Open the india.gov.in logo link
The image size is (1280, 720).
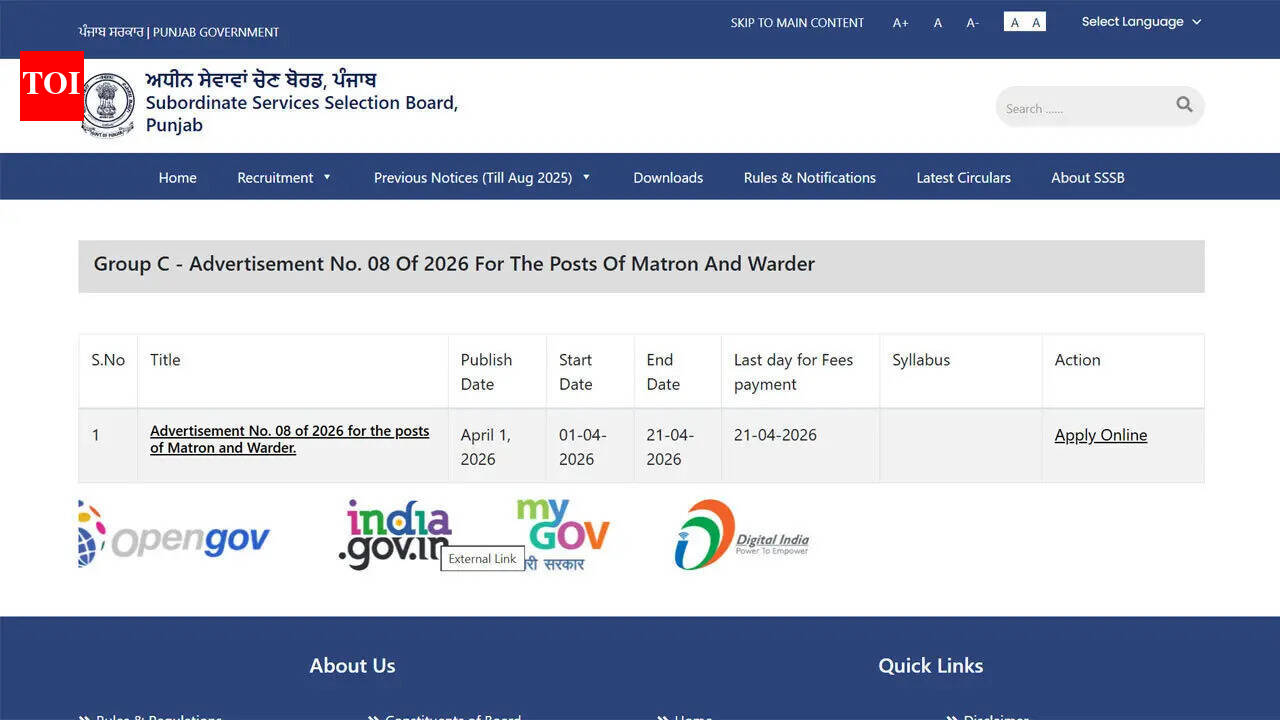(395, 533)
